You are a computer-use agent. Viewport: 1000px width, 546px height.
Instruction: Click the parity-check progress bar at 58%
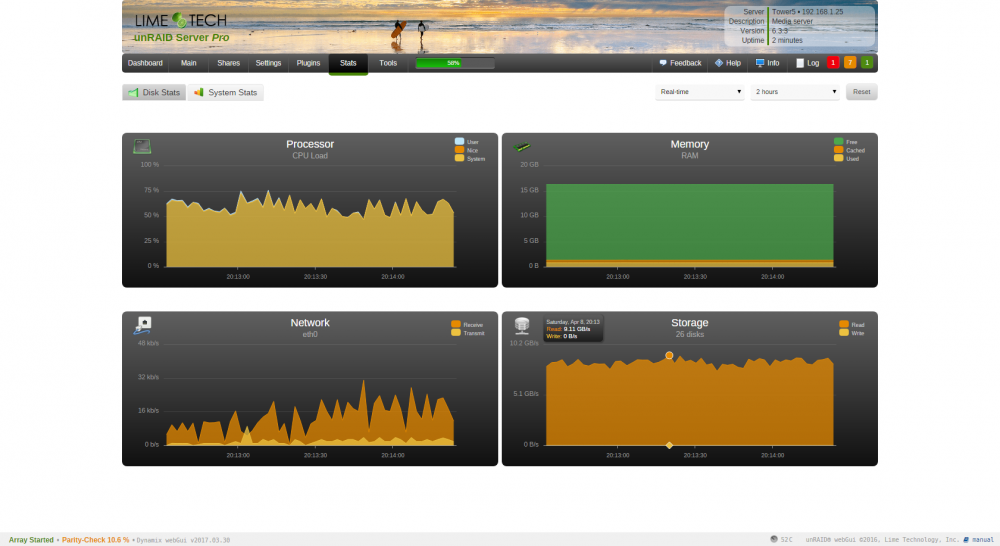tap(455, 63)
